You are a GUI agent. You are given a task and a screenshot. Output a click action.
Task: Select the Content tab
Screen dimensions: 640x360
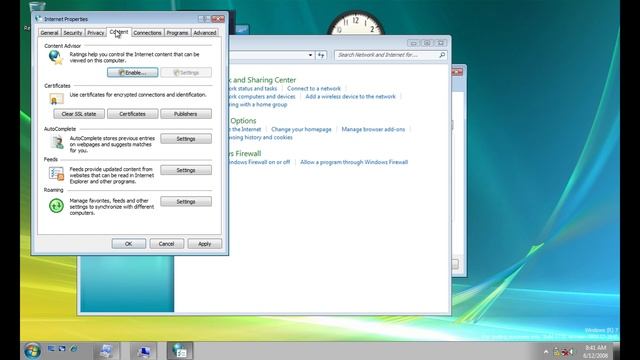click(x=119, y=32)
